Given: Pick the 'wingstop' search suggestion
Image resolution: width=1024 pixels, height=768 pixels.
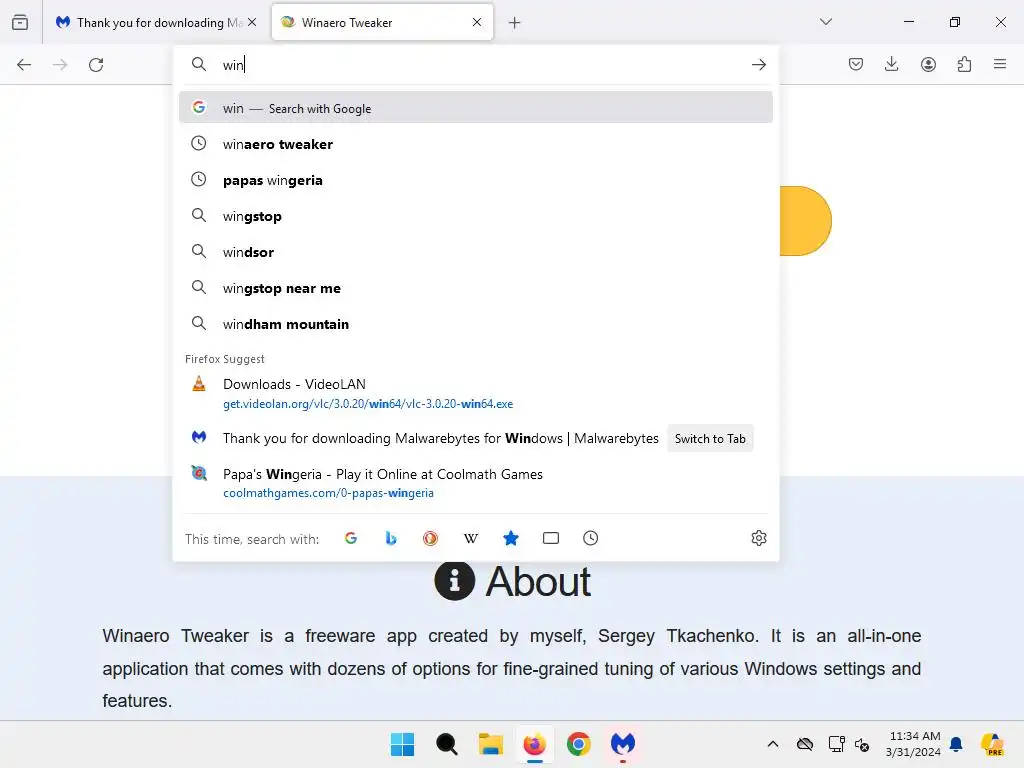Looking at the screenshot, I should (475, 216).
